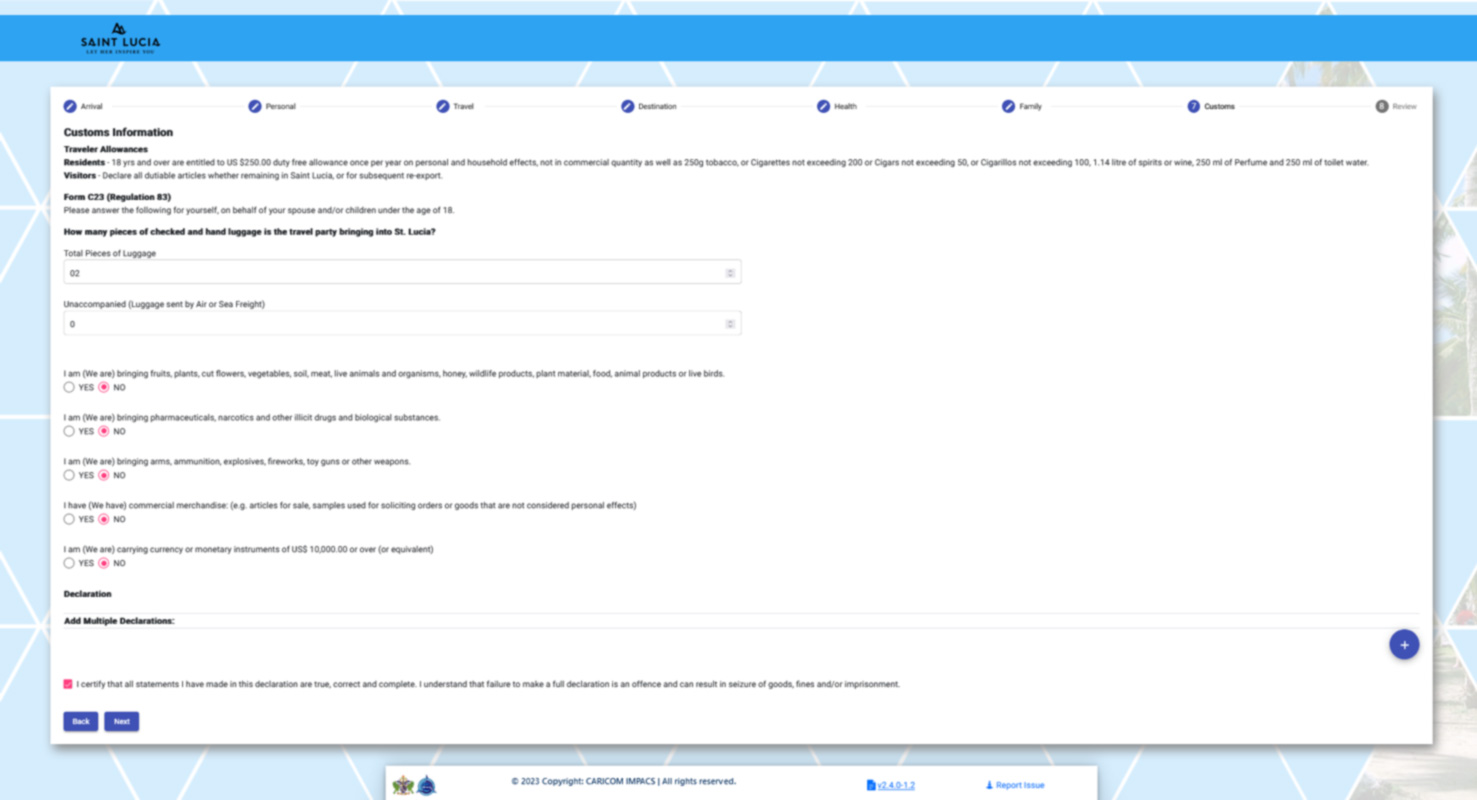Open the Report Issue link
Screen dimensions: 1477x800
click(x=1015, y=785)
